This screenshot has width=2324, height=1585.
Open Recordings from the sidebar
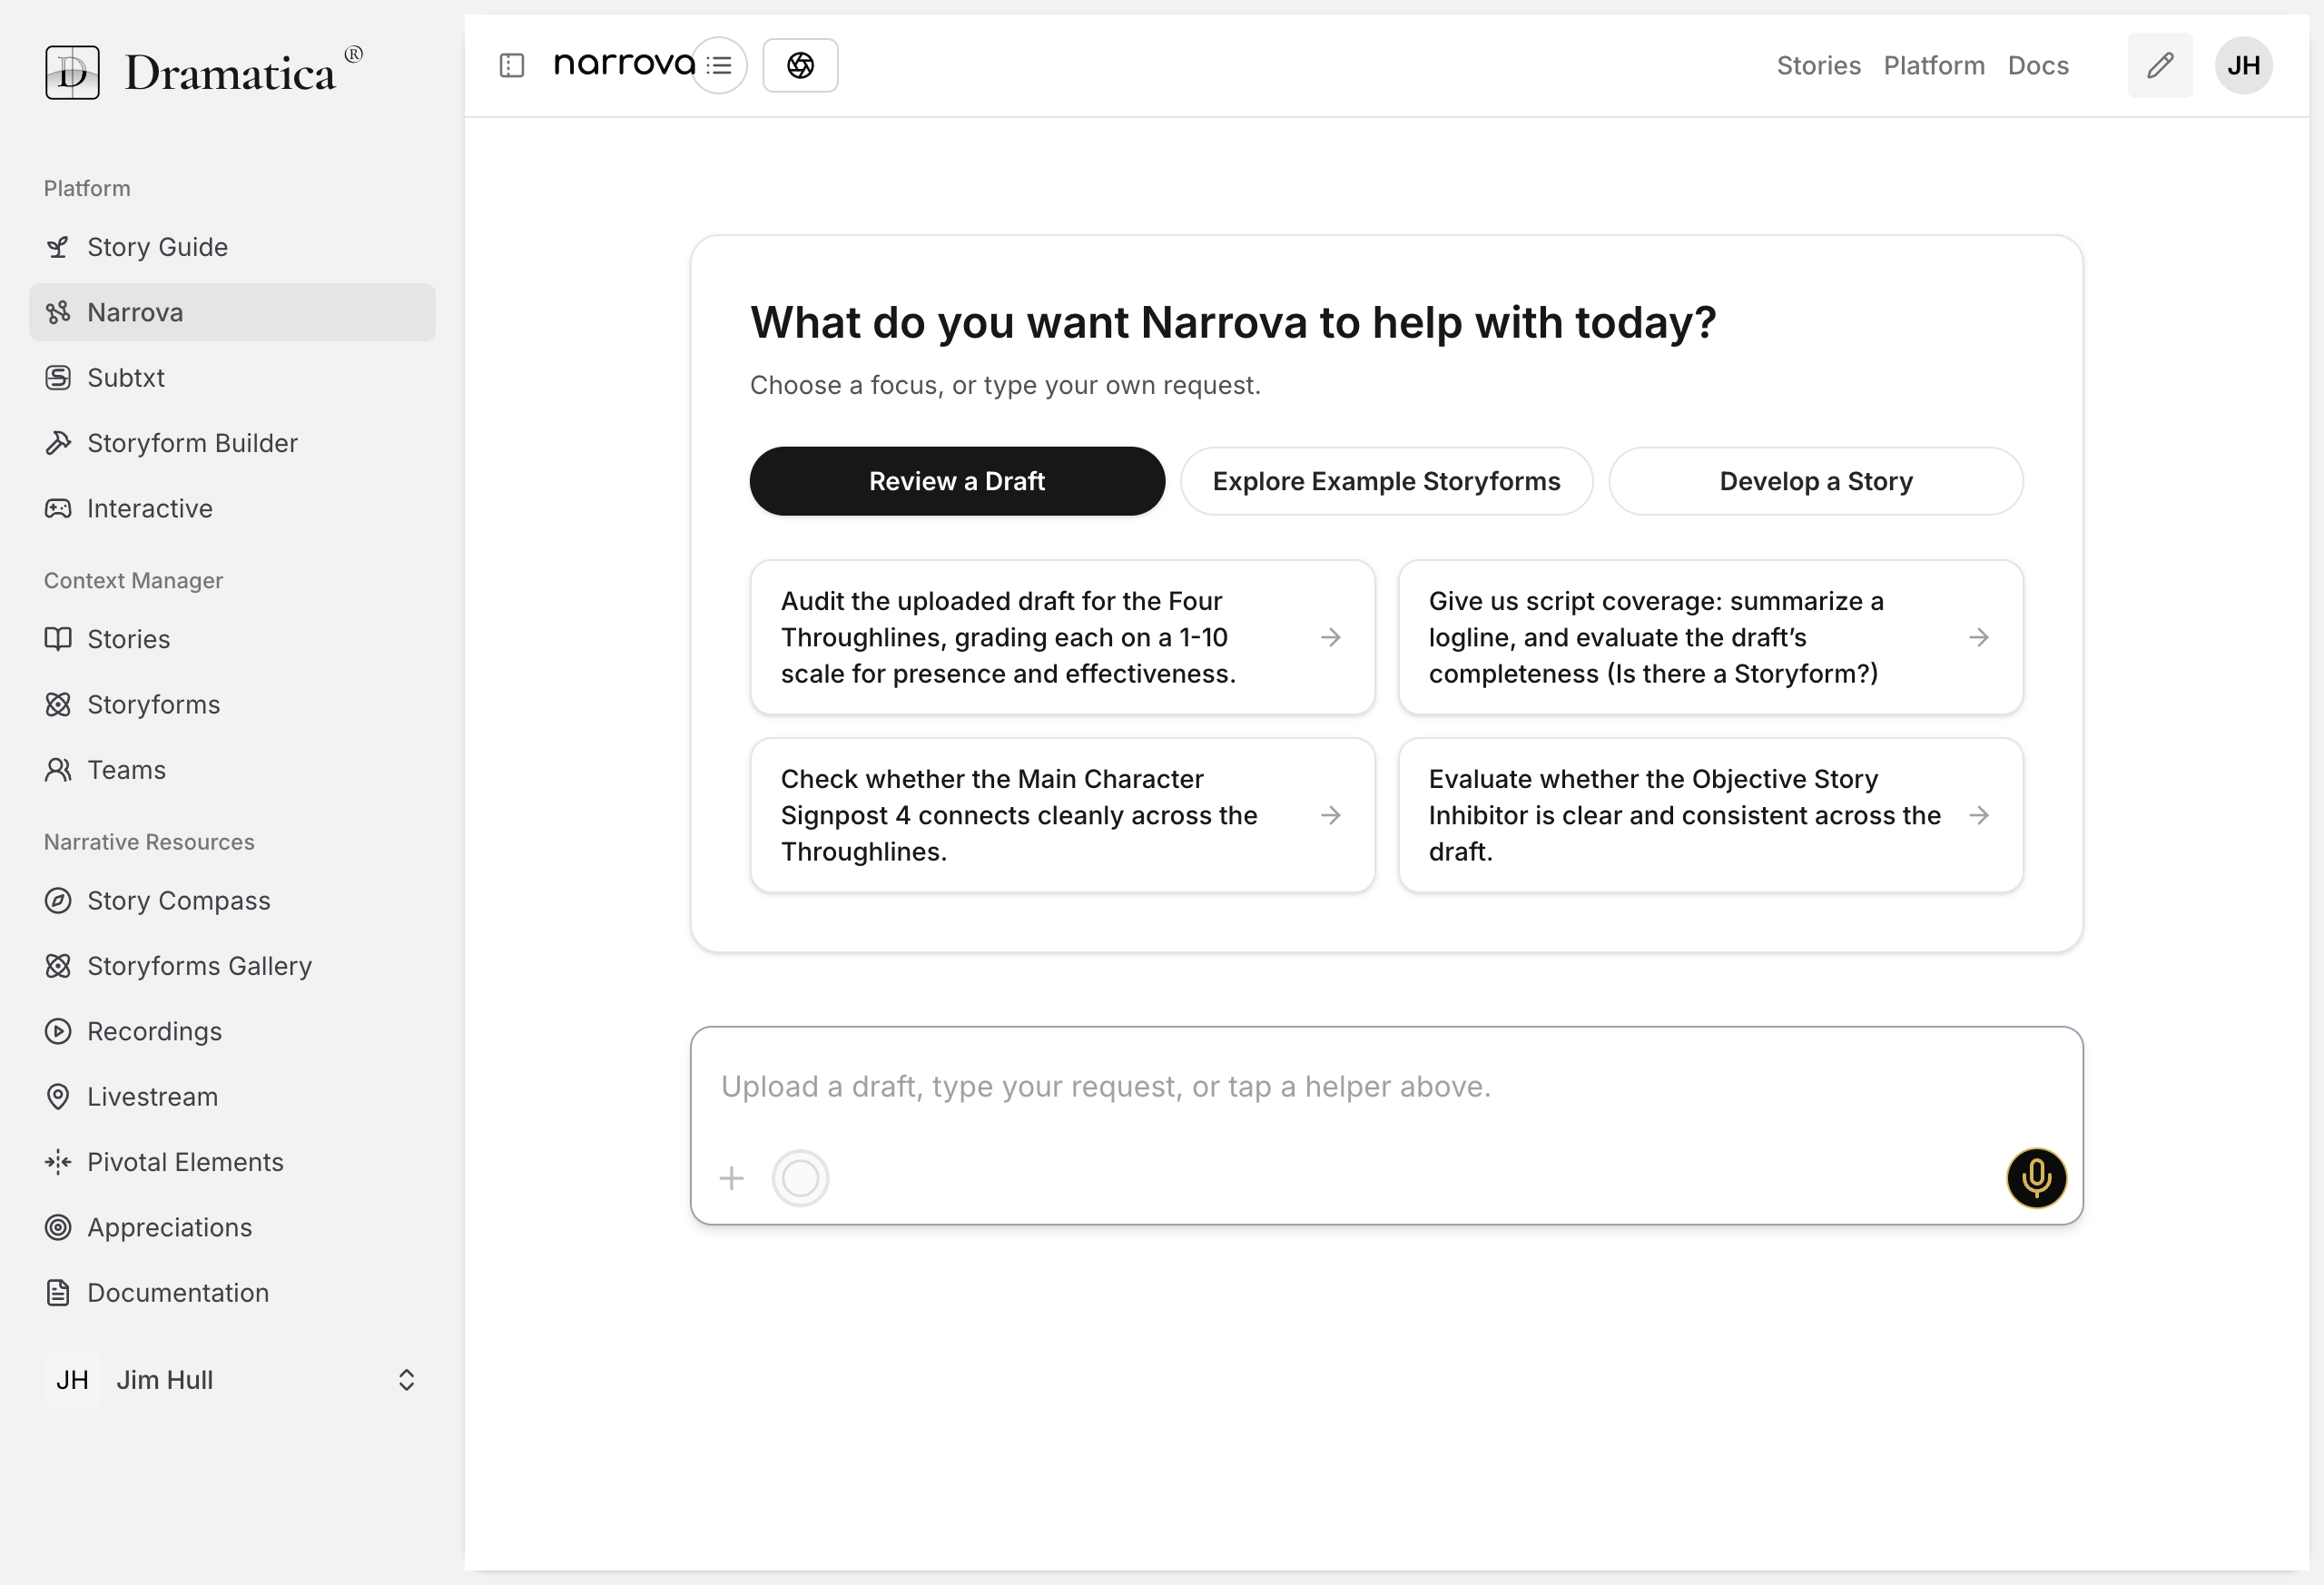pyautogui.click(x=154, y=1031)
